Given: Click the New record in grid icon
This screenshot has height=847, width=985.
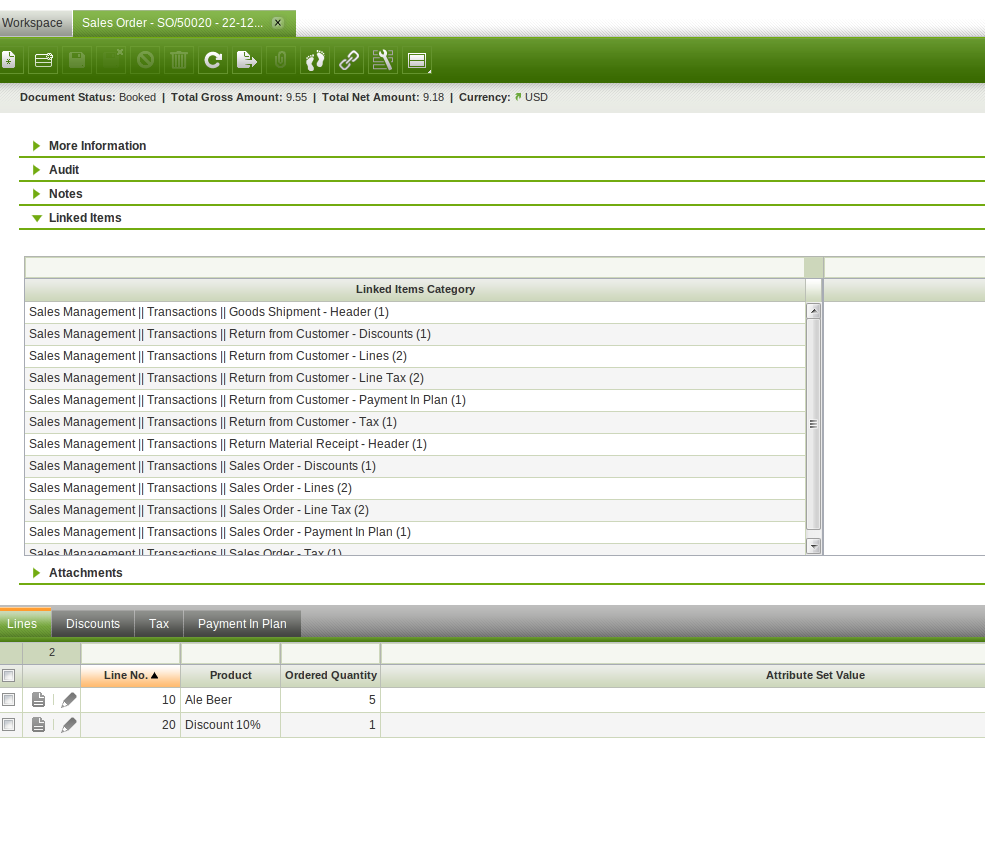Looking at the screenshot, I should point(43,60).
